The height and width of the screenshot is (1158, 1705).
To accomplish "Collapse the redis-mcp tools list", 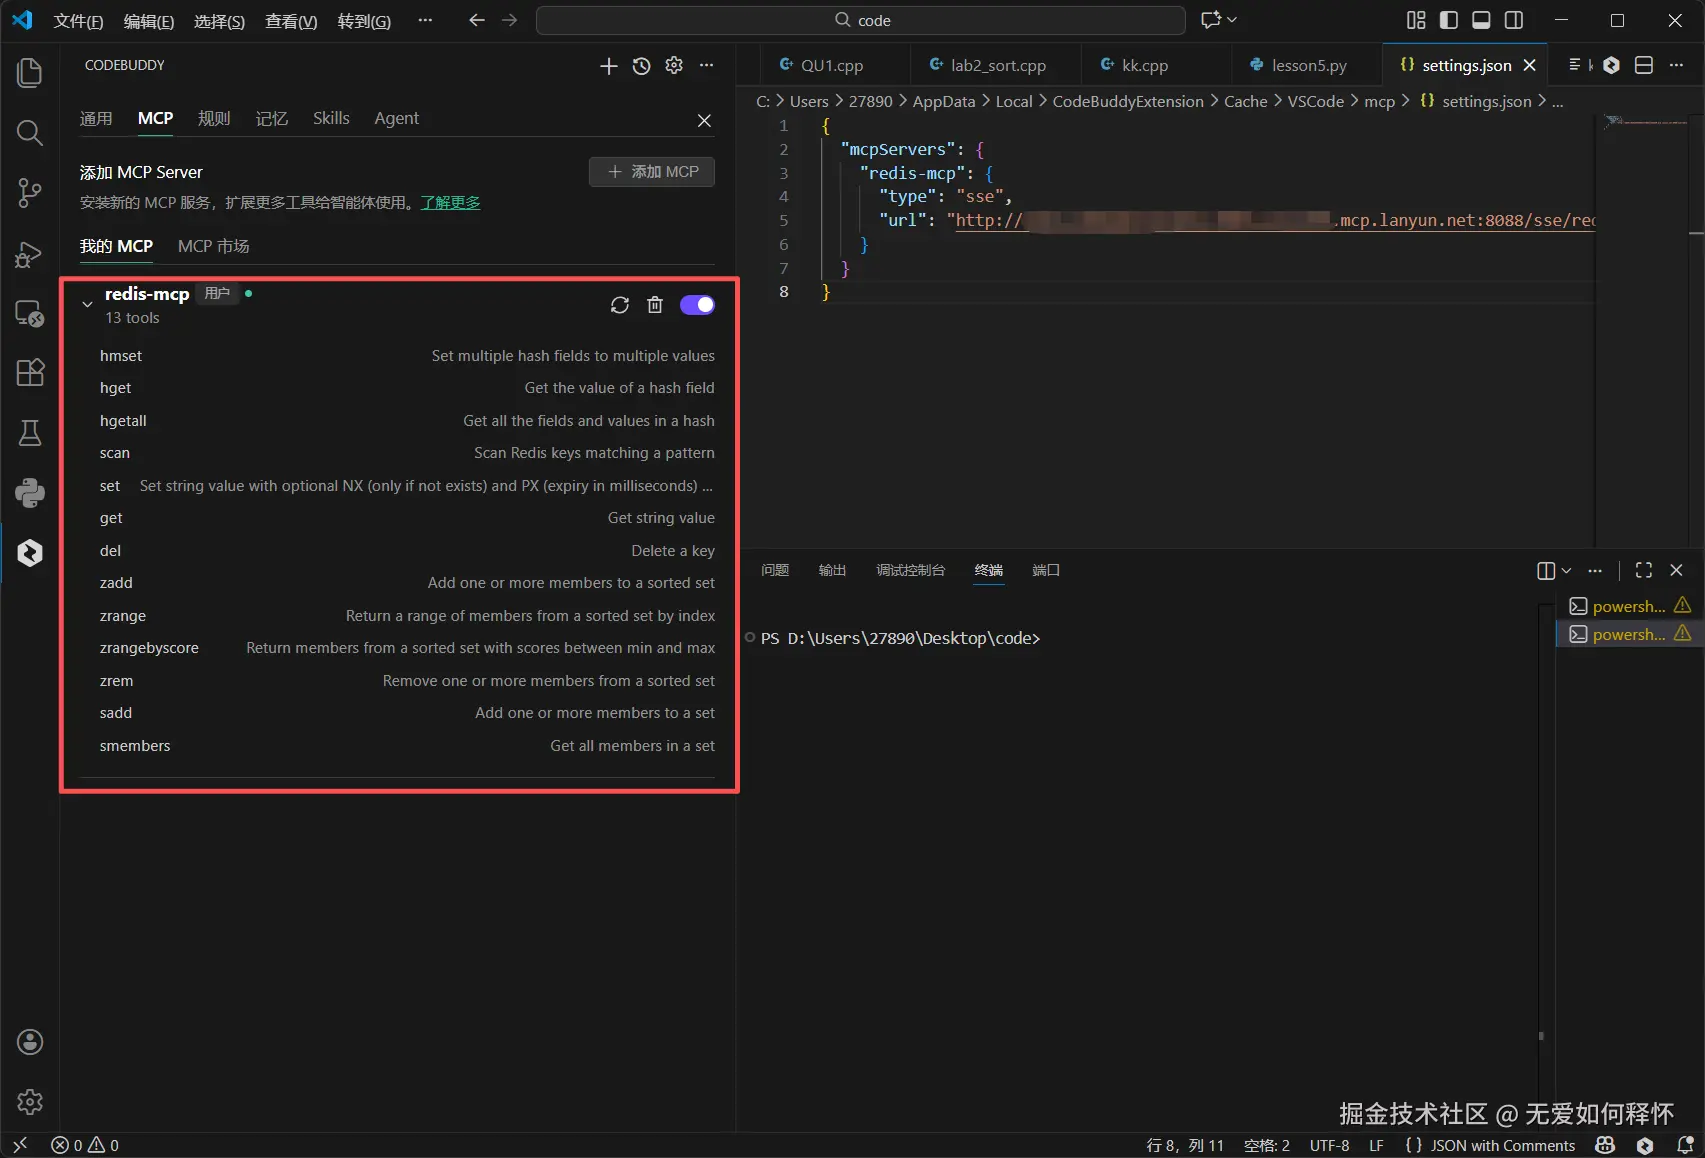I will 87,304.
